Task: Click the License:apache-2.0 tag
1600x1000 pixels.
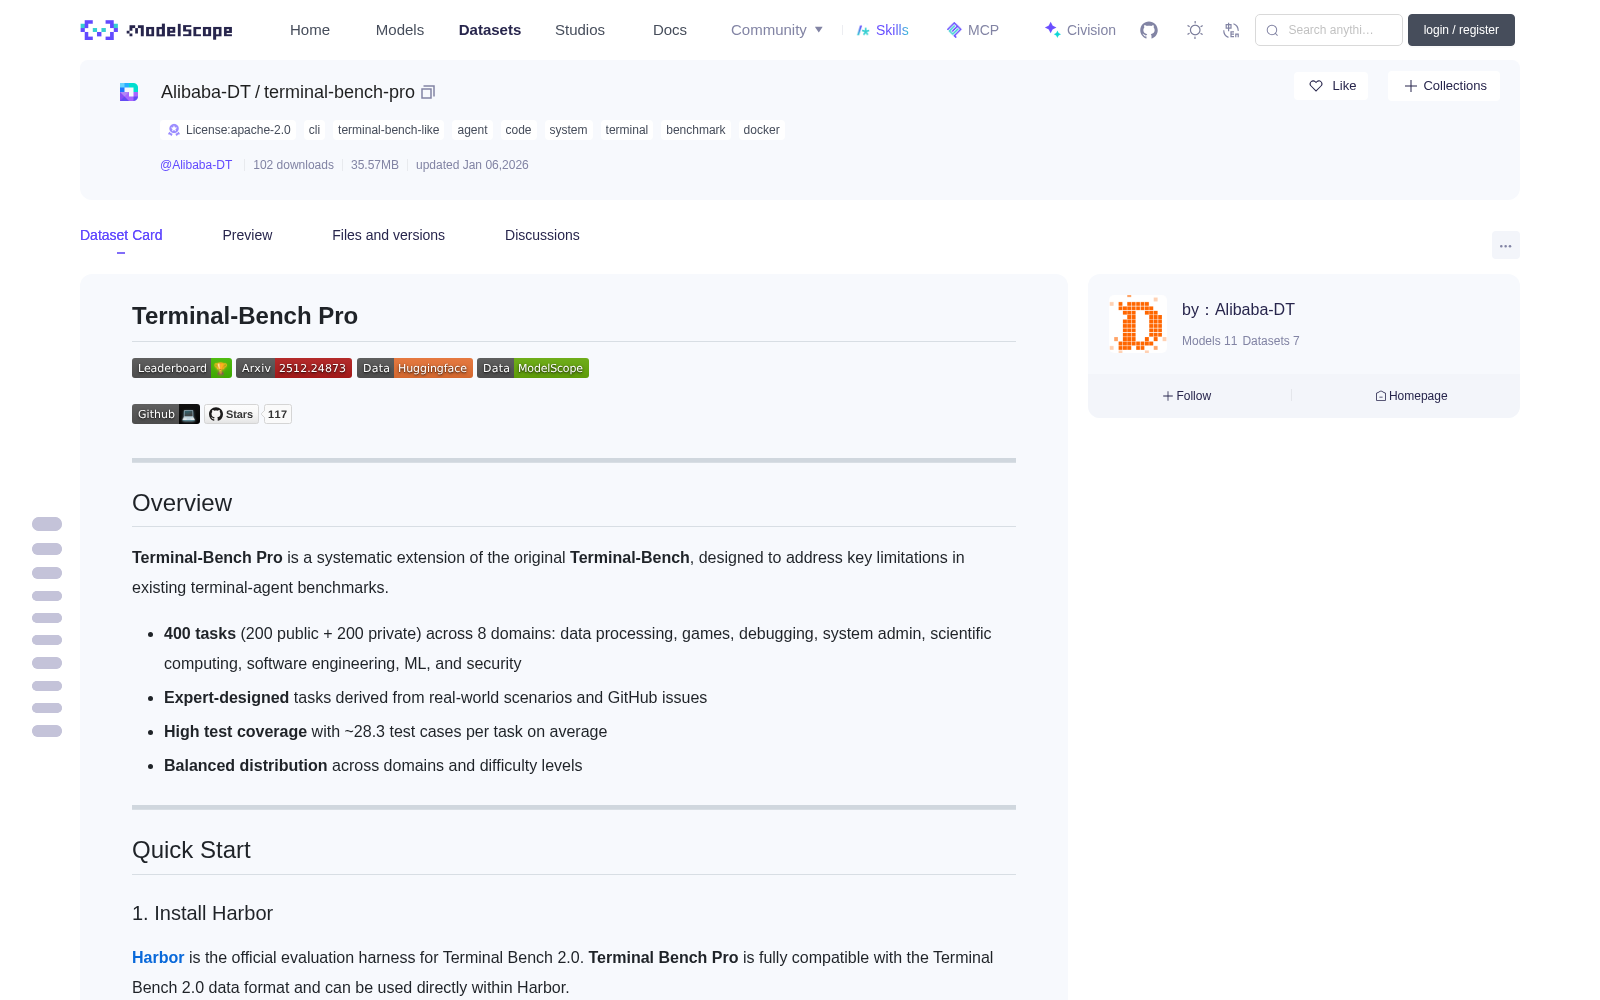Action: pos(229,130)
